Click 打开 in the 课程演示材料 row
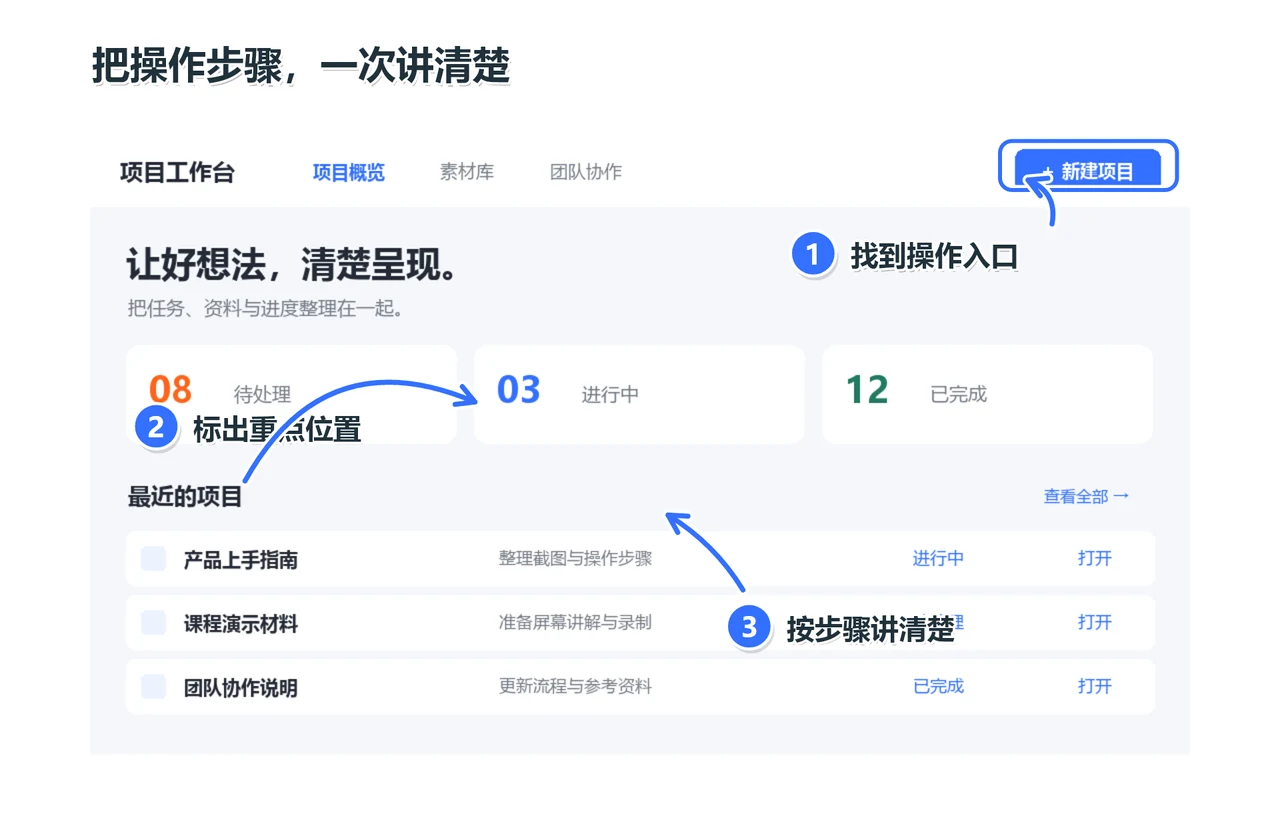This screenshot has width=1280, height=820. point(1095,622)
